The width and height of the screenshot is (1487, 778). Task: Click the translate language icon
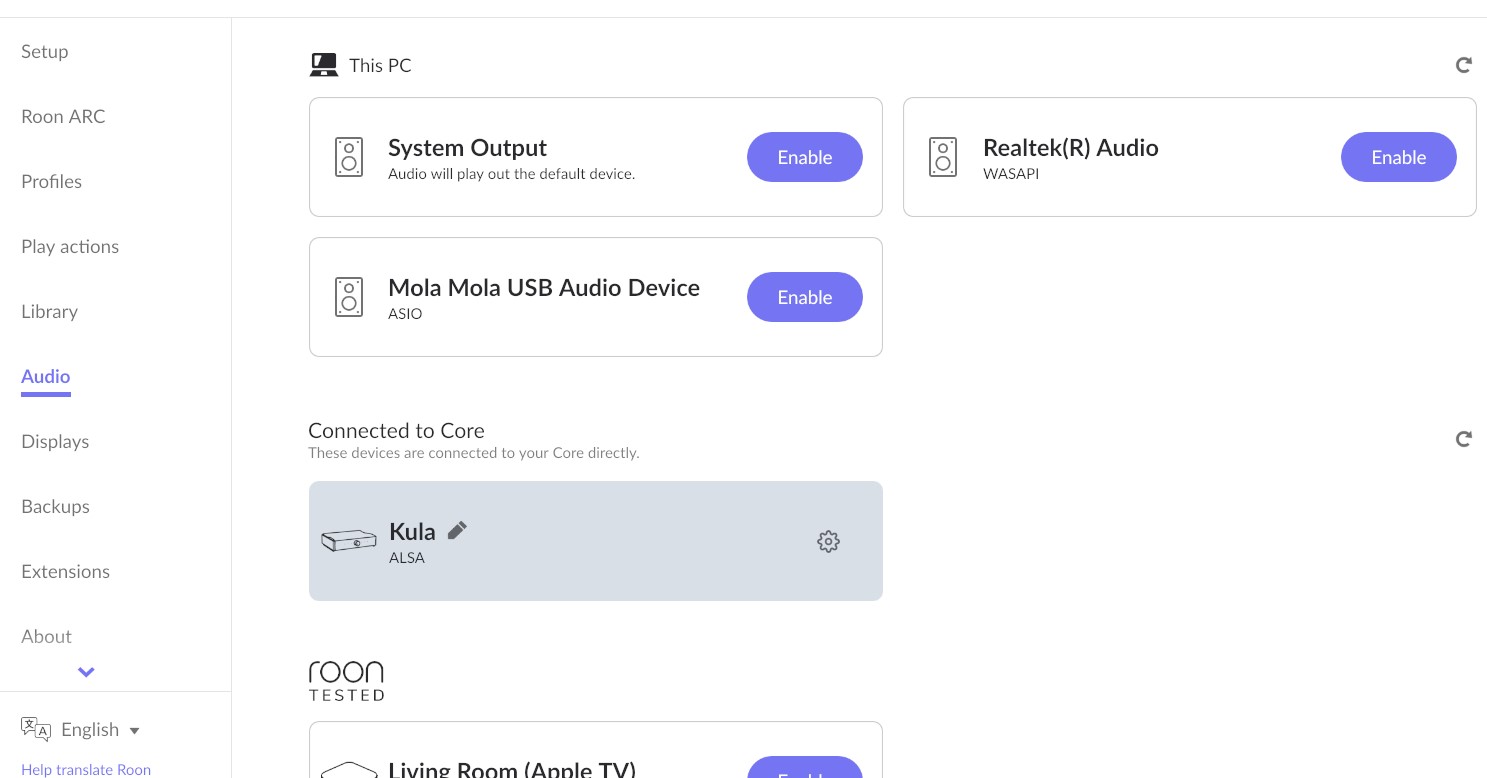point(35,729)
